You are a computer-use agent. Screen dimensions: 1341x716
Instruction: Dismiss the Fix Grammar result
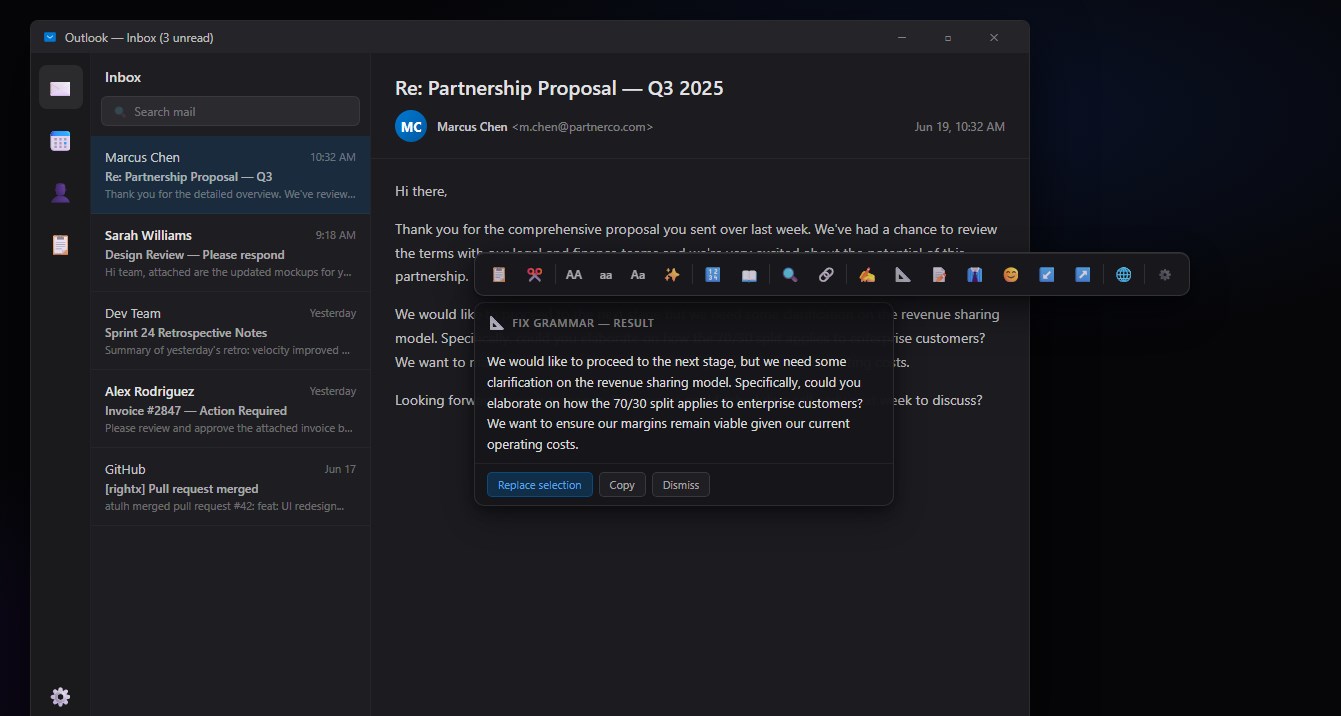[681, 485]
